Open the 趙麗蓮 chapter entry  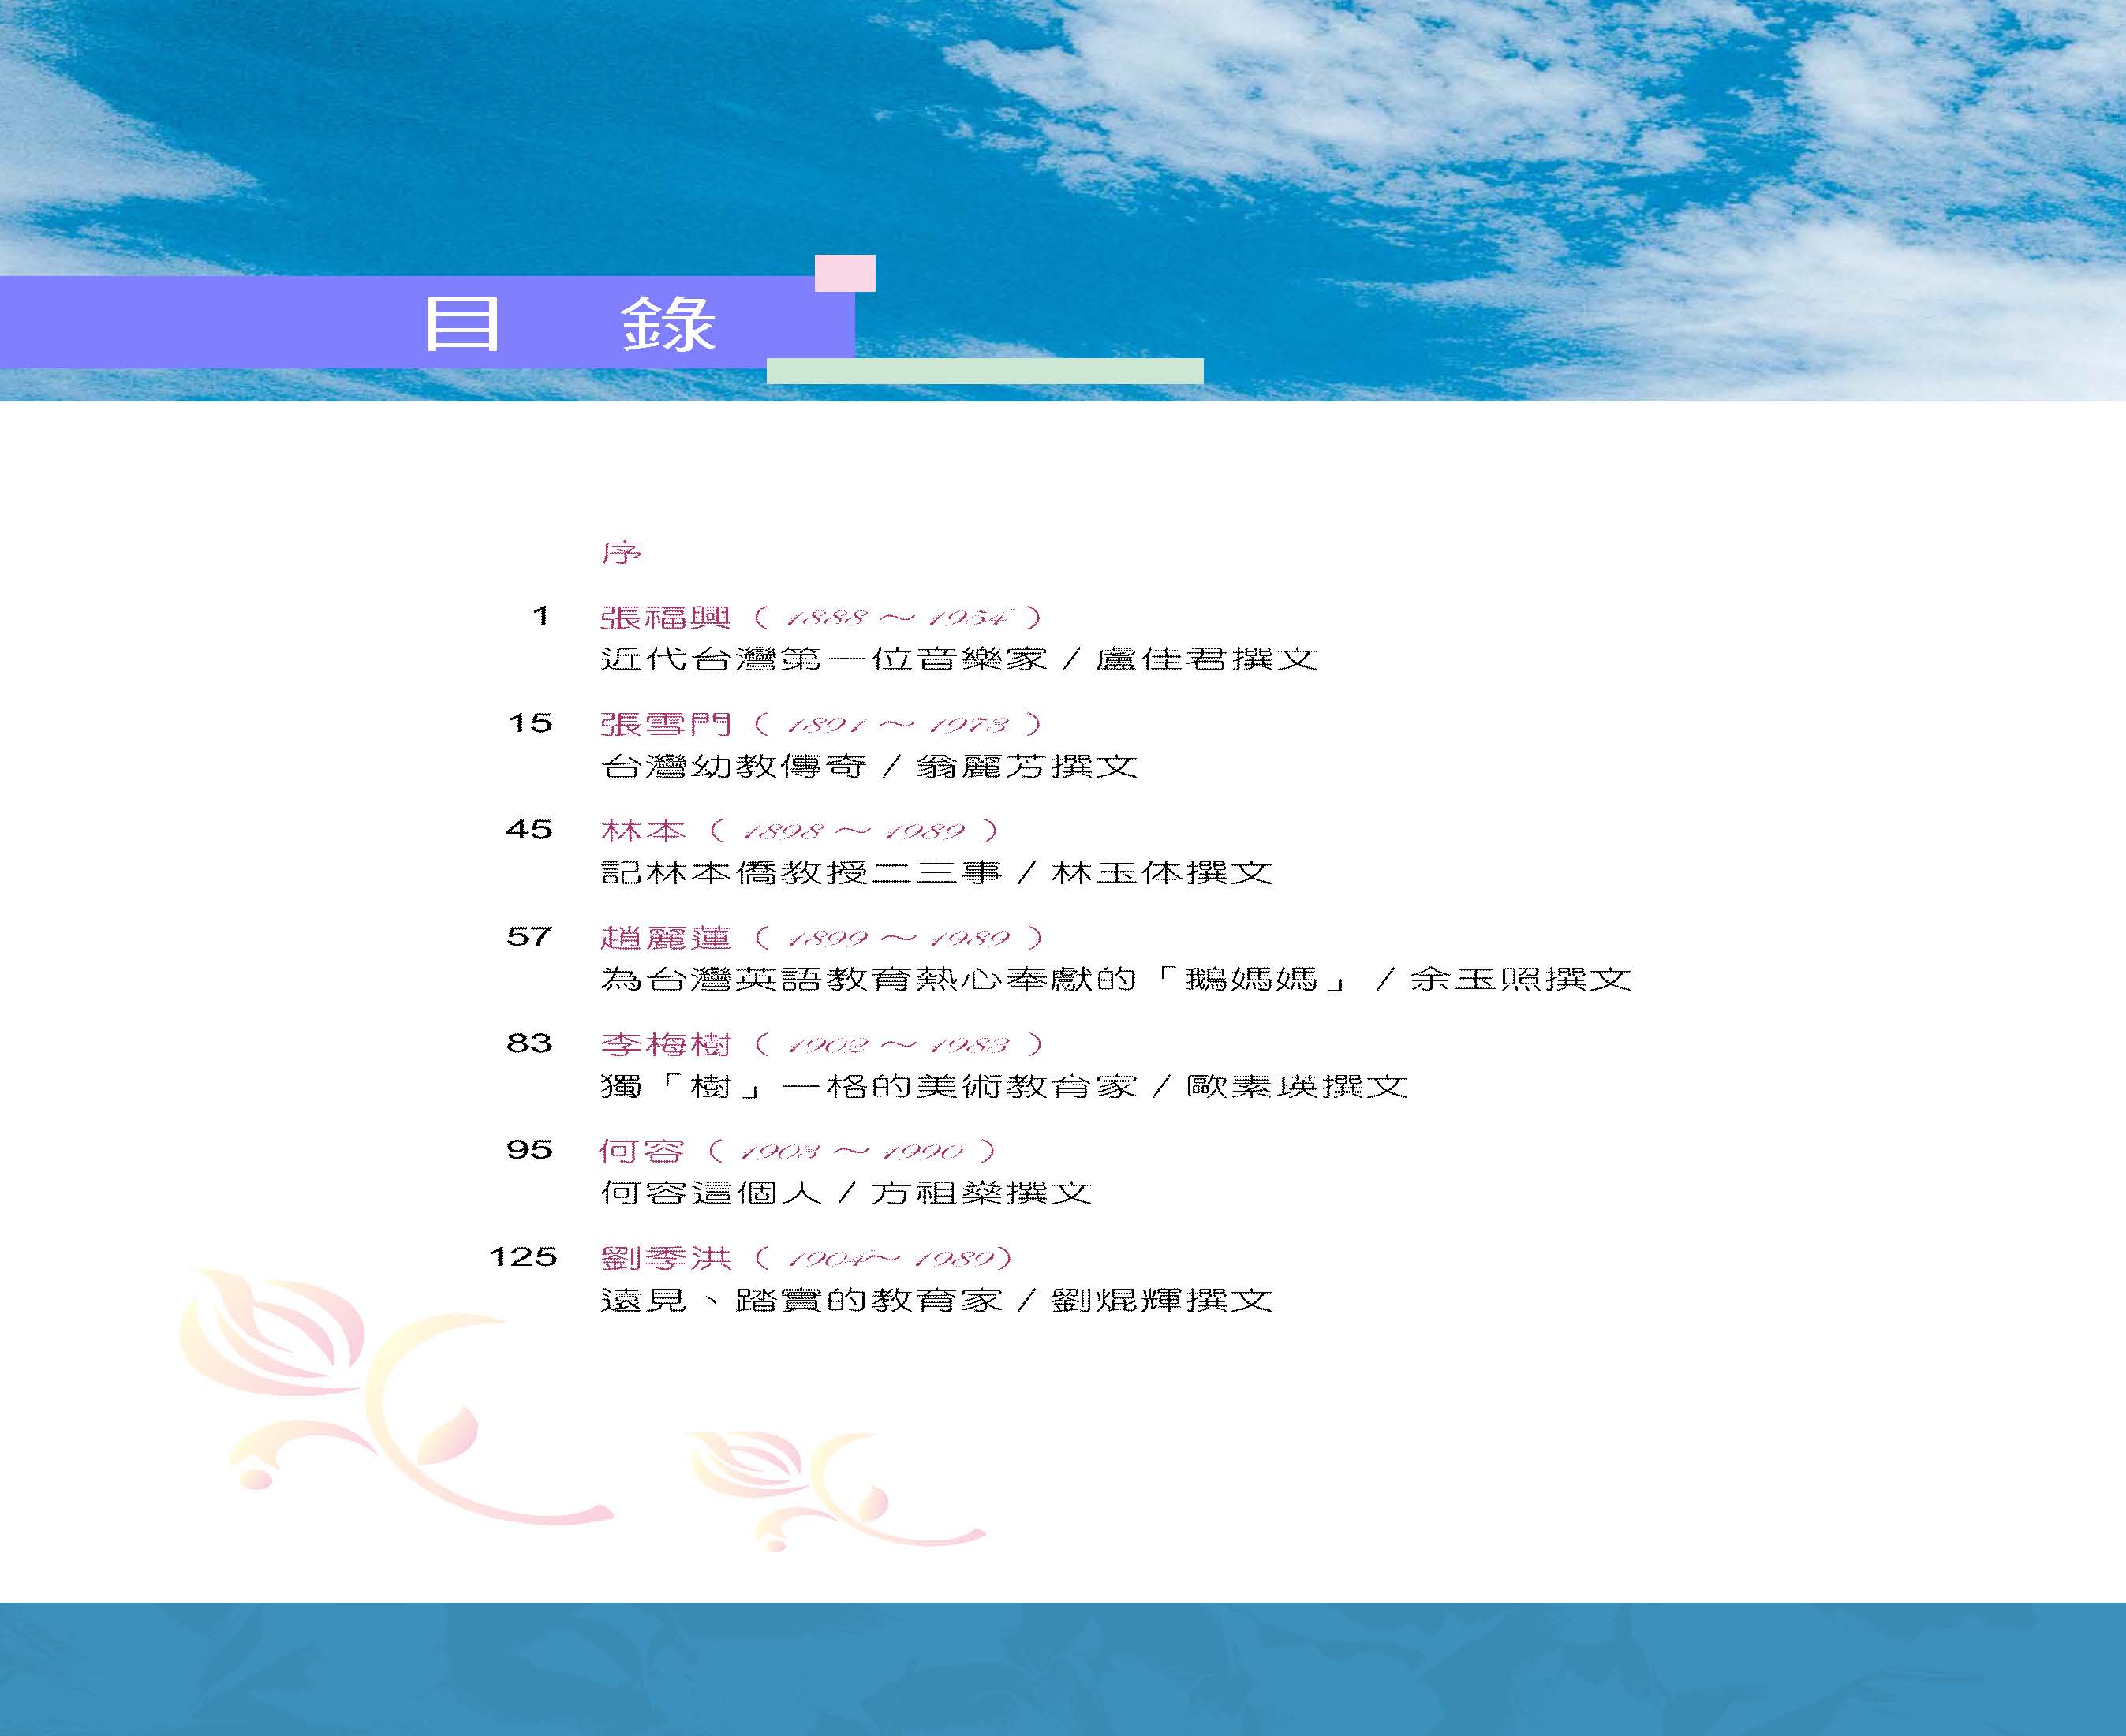(x=665, y=938)
